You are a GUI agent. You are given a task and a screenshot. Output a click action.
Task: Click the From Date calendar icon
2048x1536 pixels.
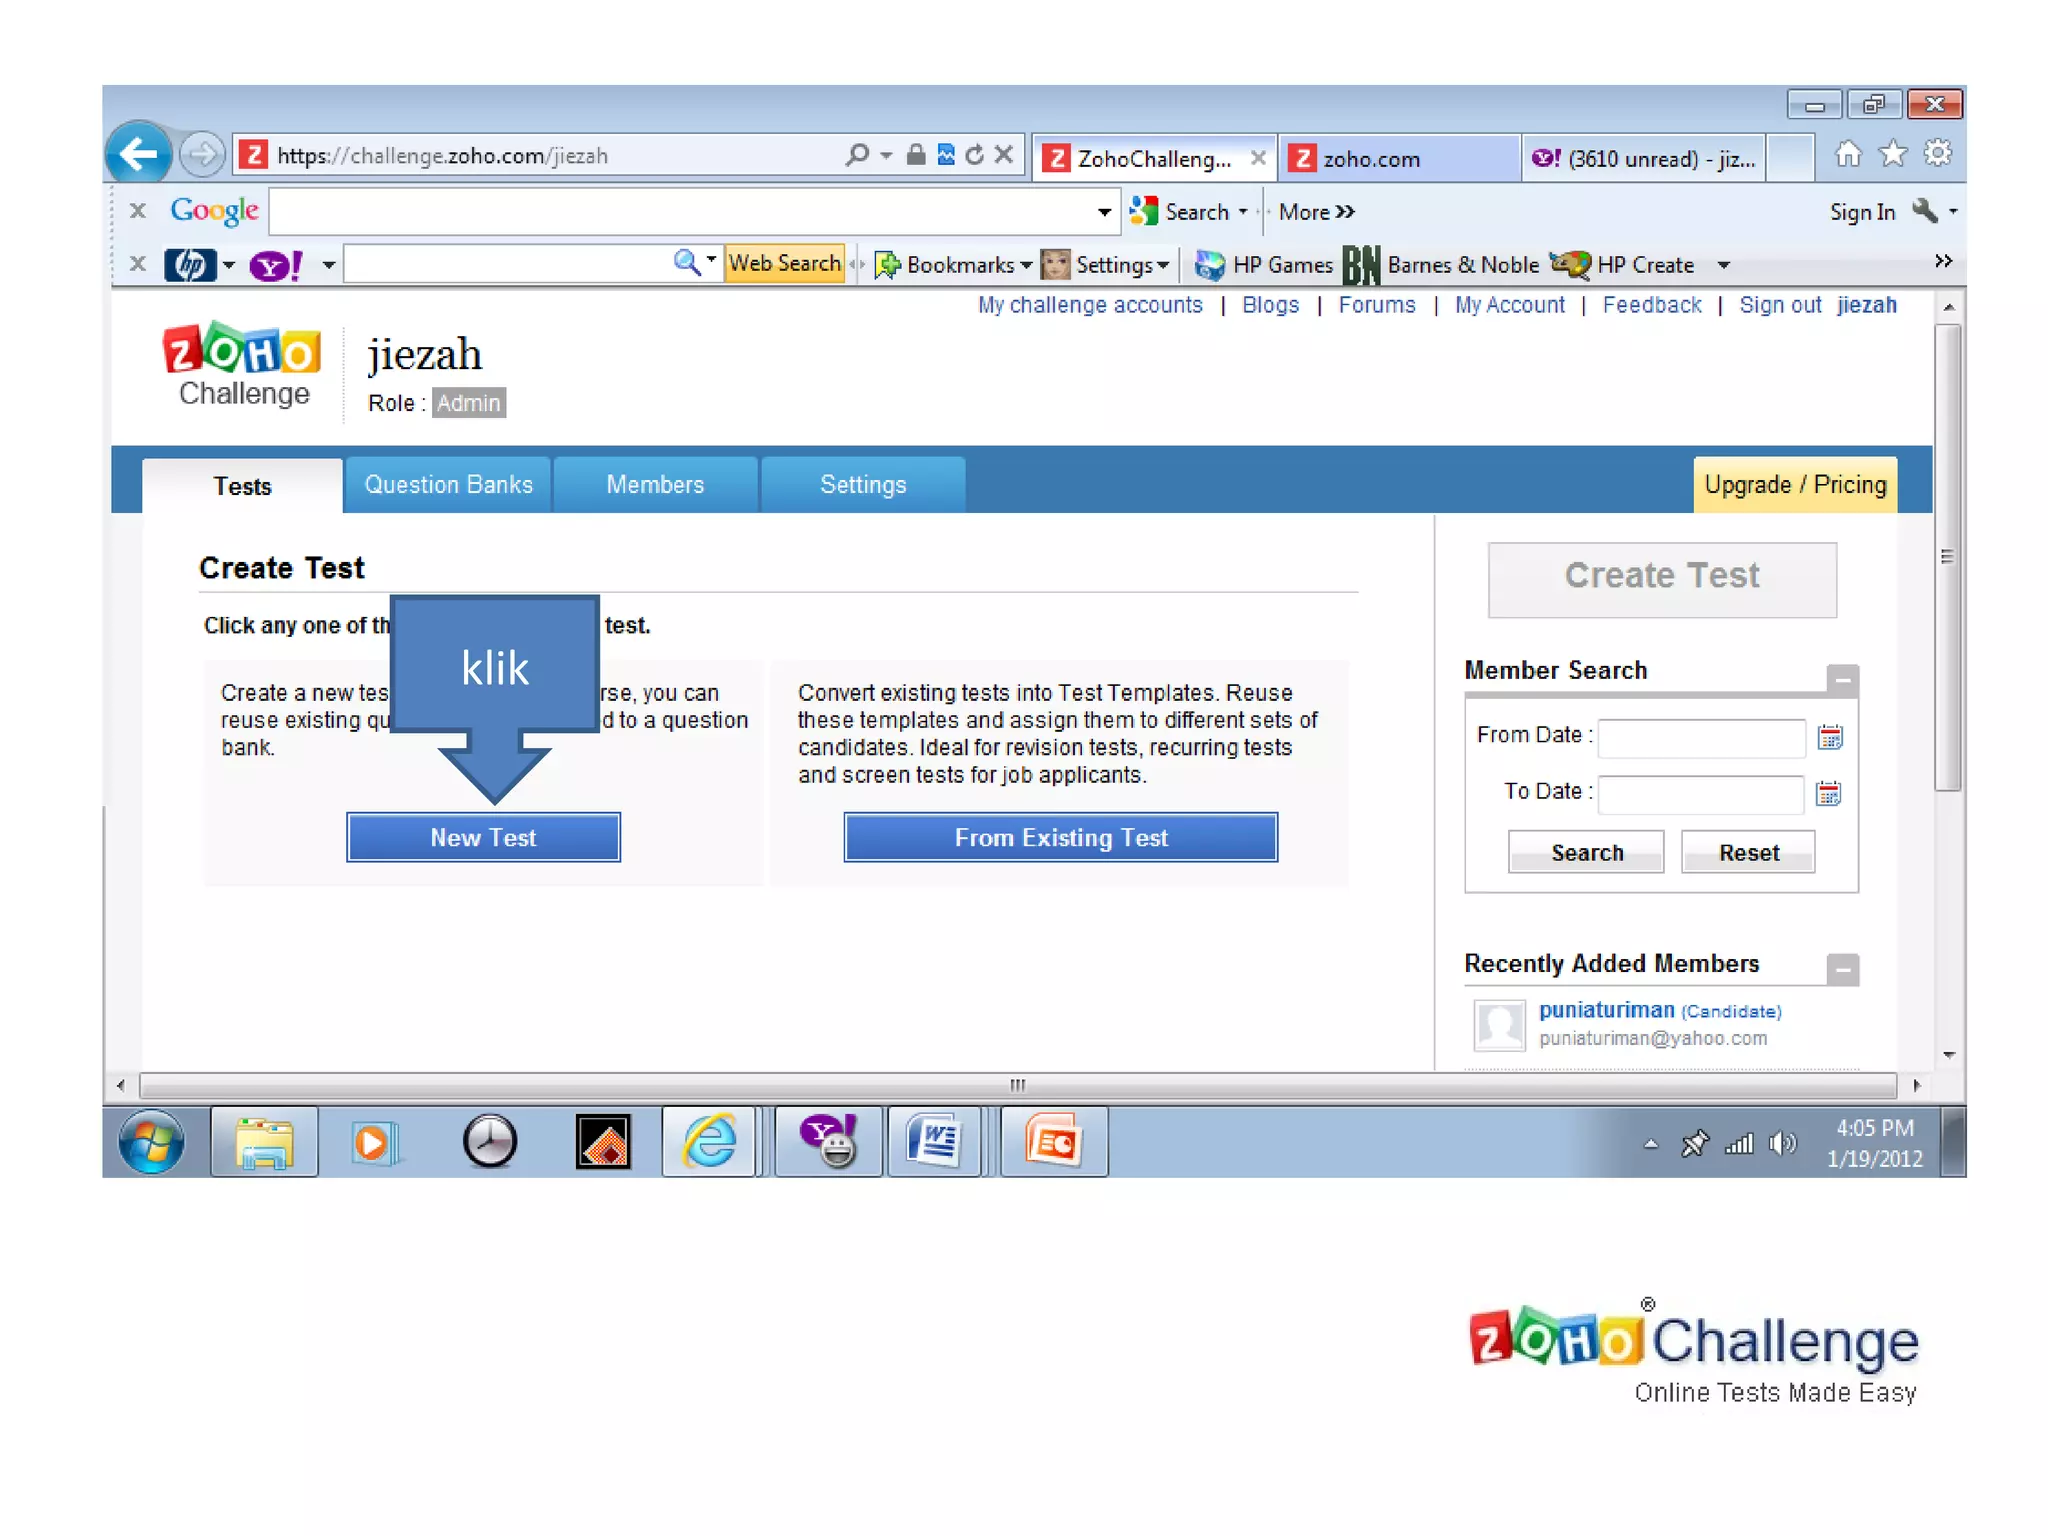(1829, 738)
